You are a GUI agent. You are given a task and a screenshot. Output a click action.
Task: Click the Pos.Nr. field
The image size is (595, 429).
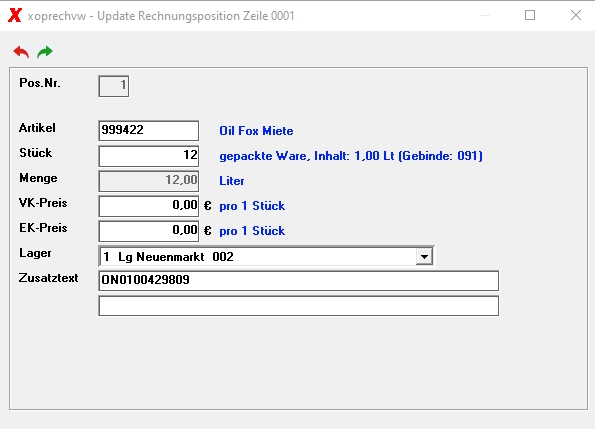(113, 86)
